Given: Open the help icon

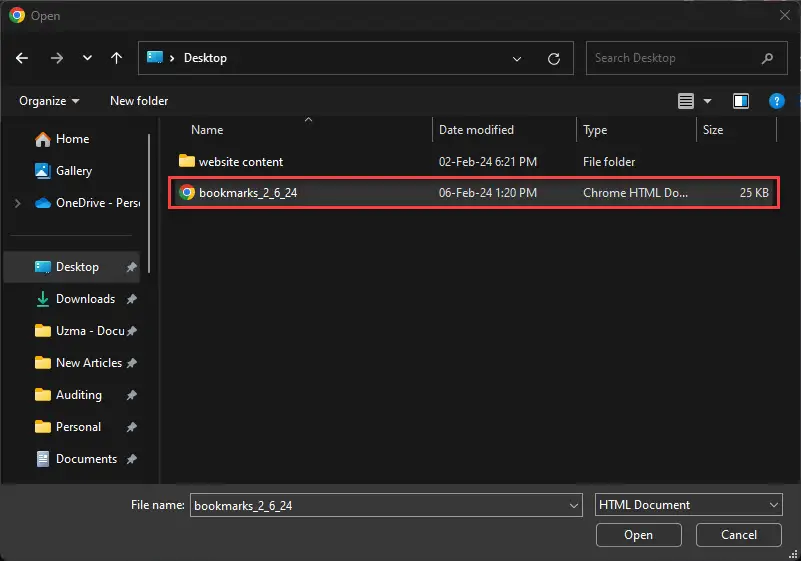Looking at the screenshot, I should (x=776, y=101).
